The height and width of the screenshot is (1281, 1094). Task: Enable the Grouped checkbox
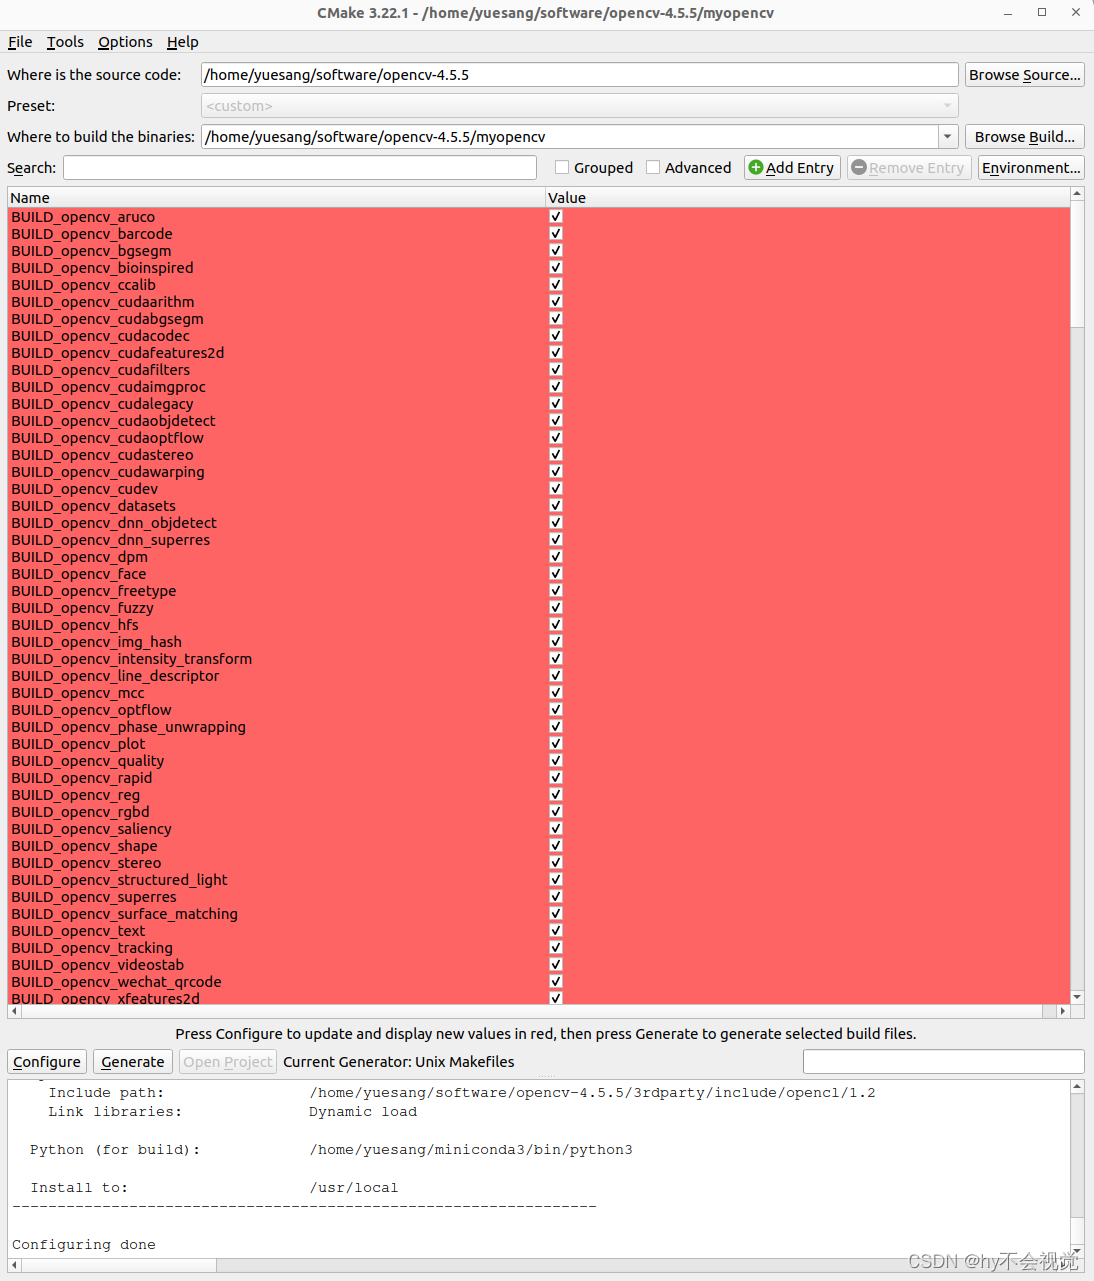(x=562, y=167)
